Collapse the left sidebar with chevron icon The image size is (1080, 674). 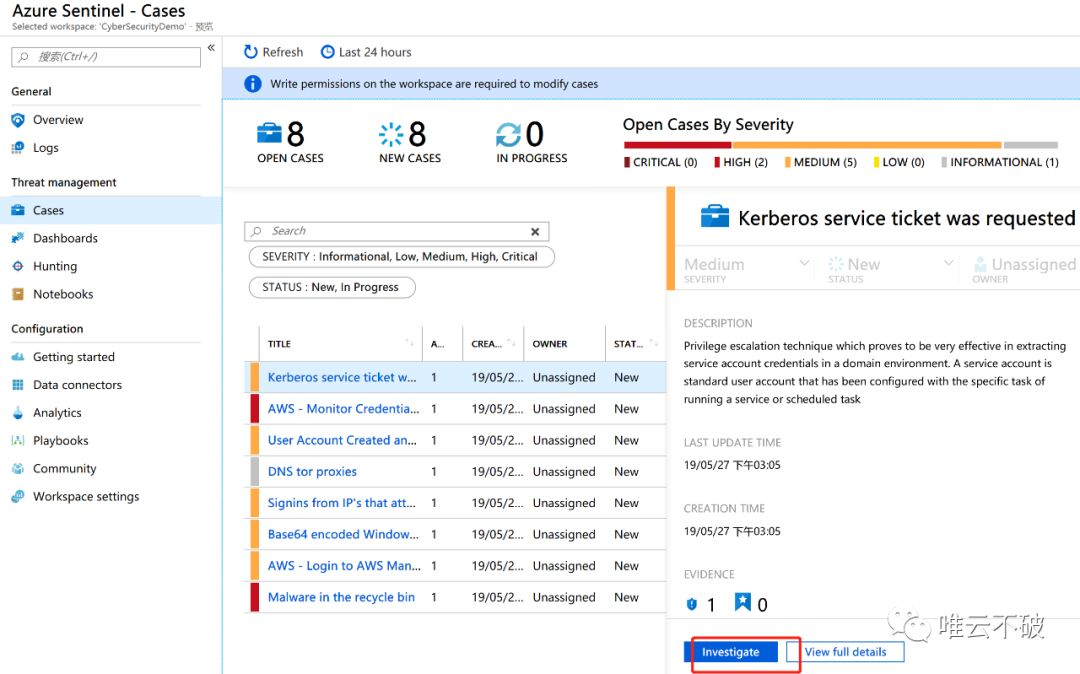211,48
